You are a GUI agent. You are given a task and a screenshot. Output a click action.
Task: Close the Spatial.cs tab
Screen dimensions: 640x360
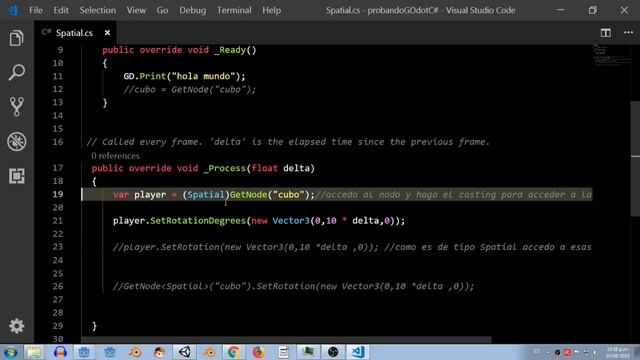pos(107,33)
